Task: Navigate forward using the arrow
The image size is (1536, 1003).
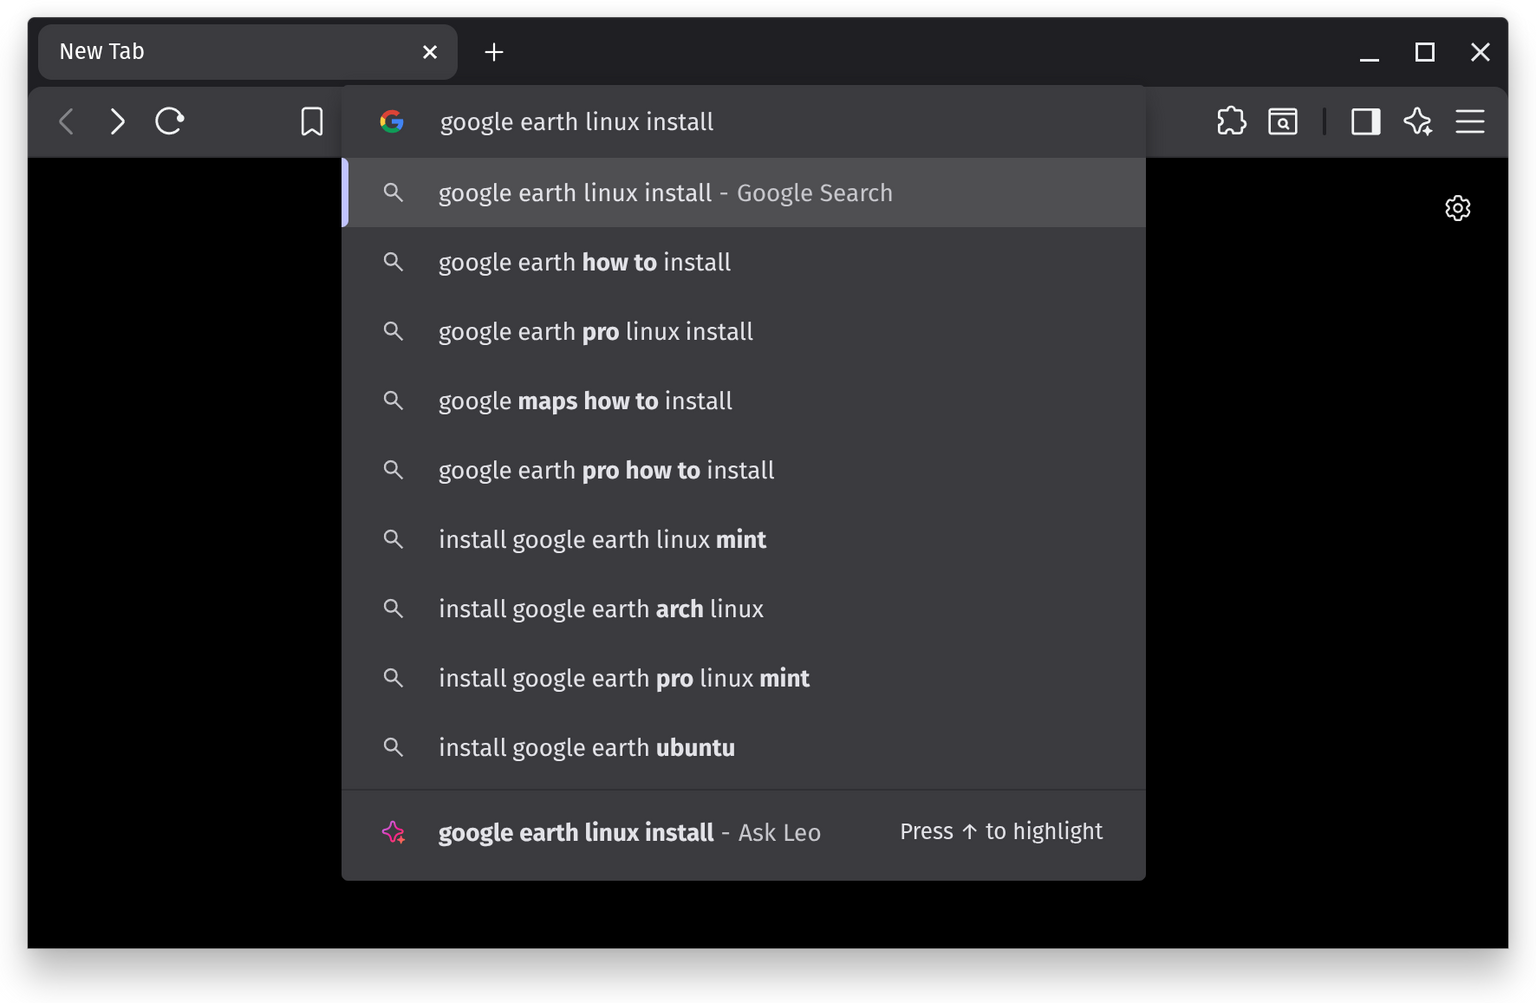Action: pos(117,121)
